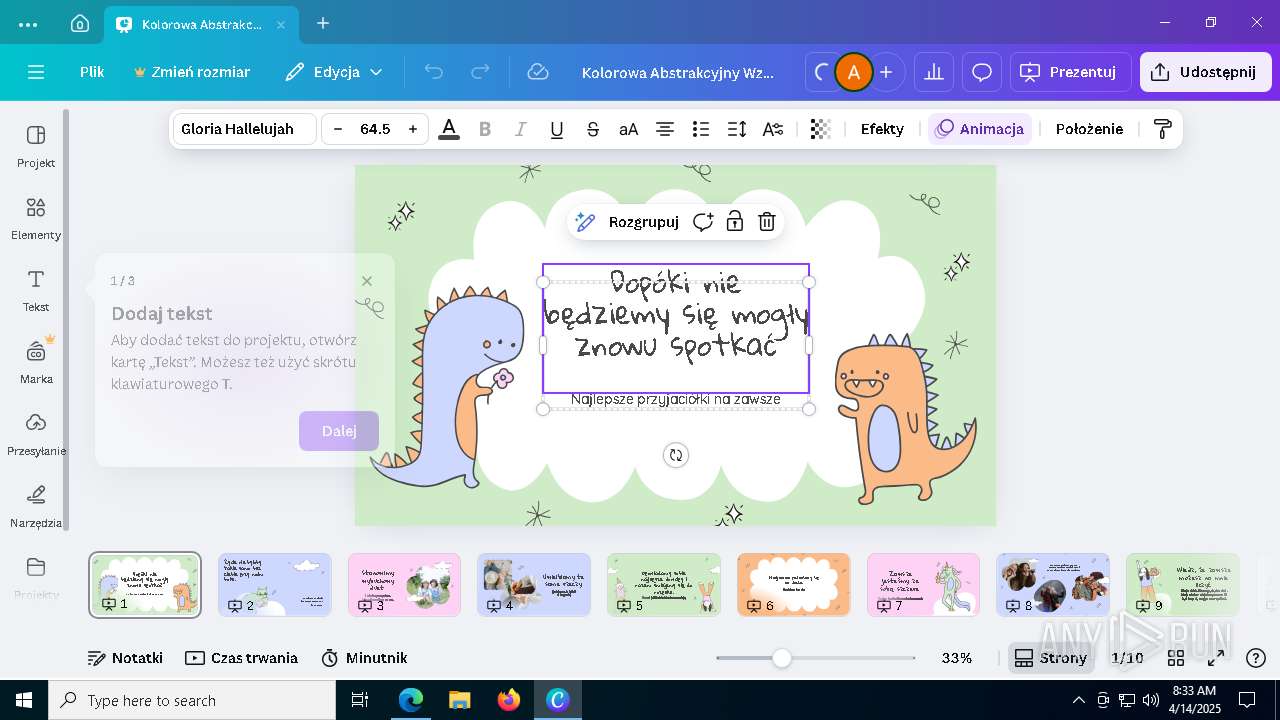1280x720 pixels.
Task: Select page 2 thumbnail
Action: click(x=275, y=584)
